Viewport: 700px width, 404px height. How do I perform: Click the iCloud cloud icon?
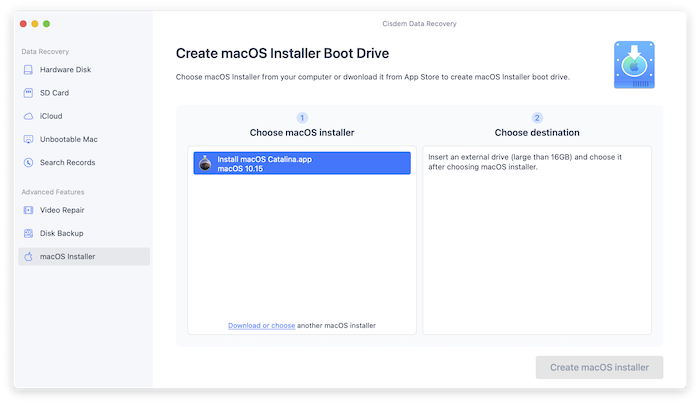coord(29,116)
